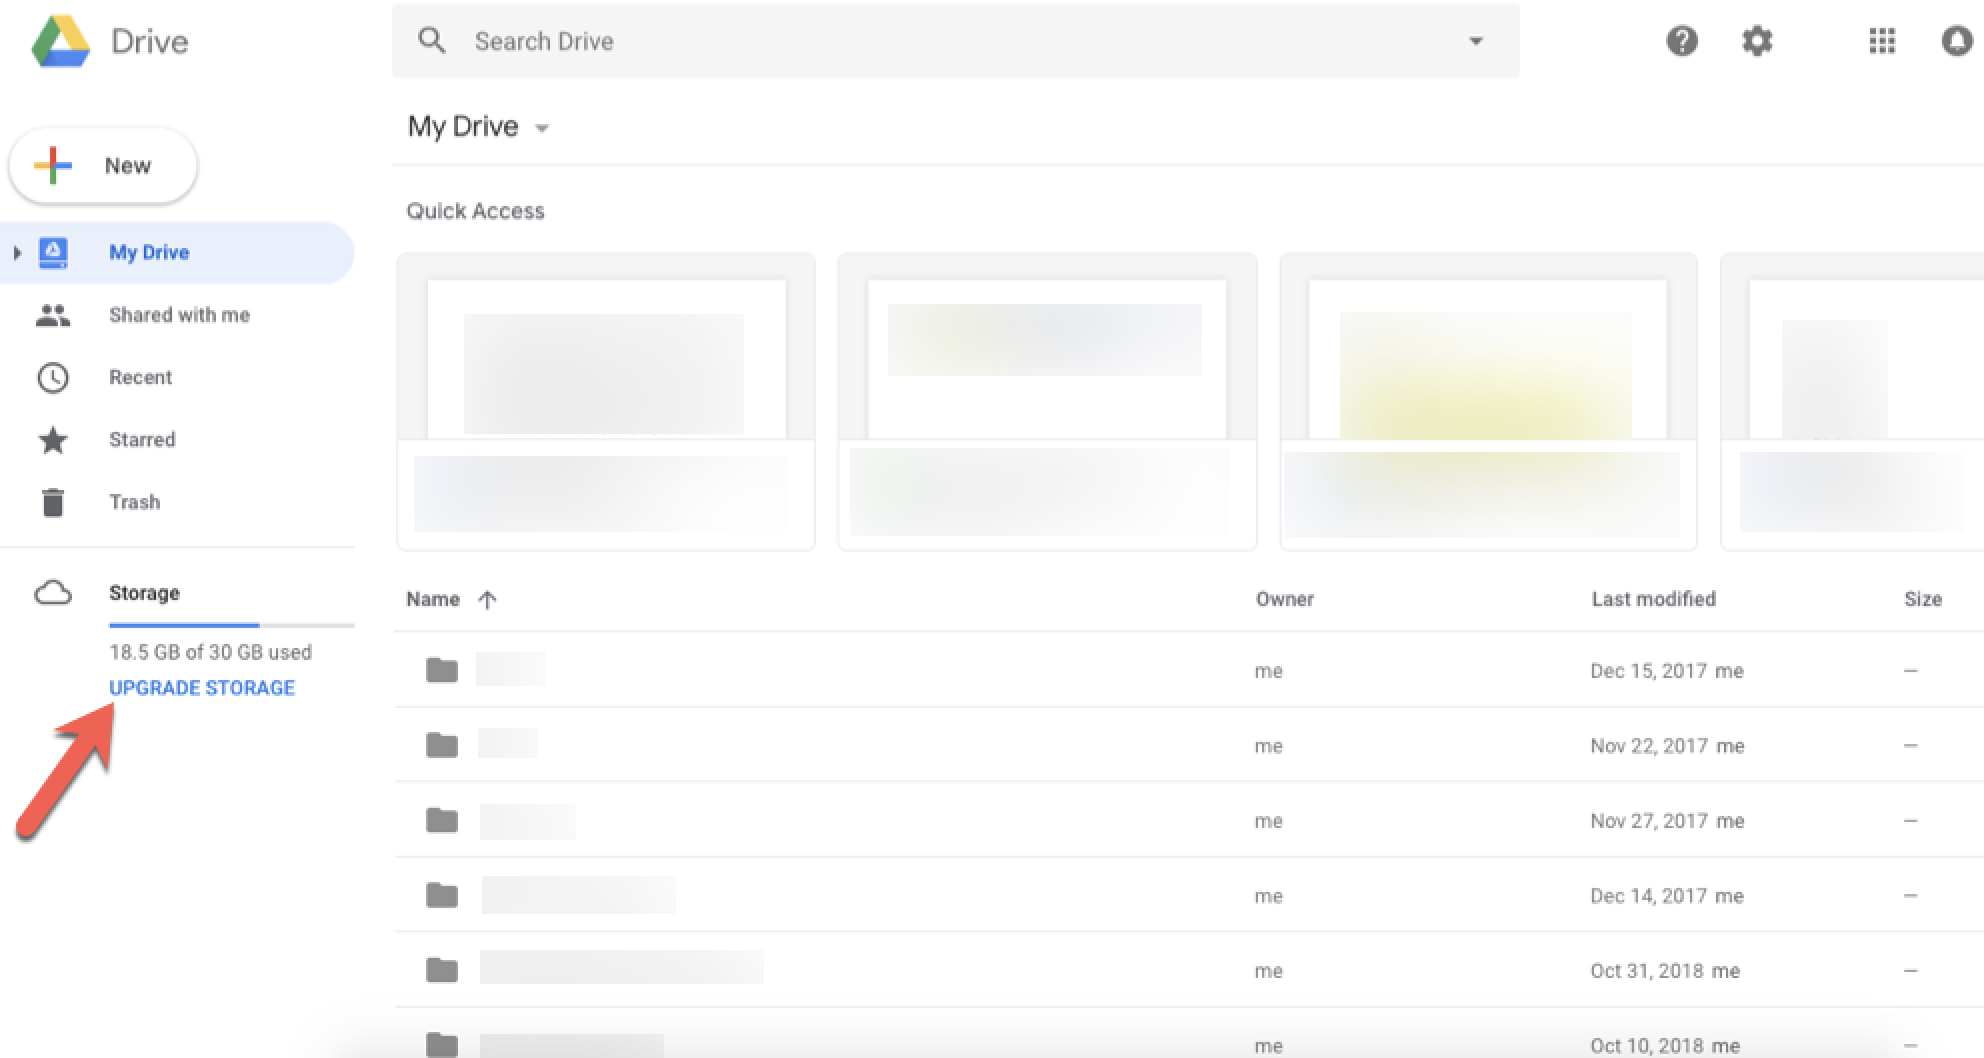Image resolution: width=1984 pixels, height=1058 pixels.
Task: Click the folder icon dated Oct 31, 2018
Action: click(442, 970)
